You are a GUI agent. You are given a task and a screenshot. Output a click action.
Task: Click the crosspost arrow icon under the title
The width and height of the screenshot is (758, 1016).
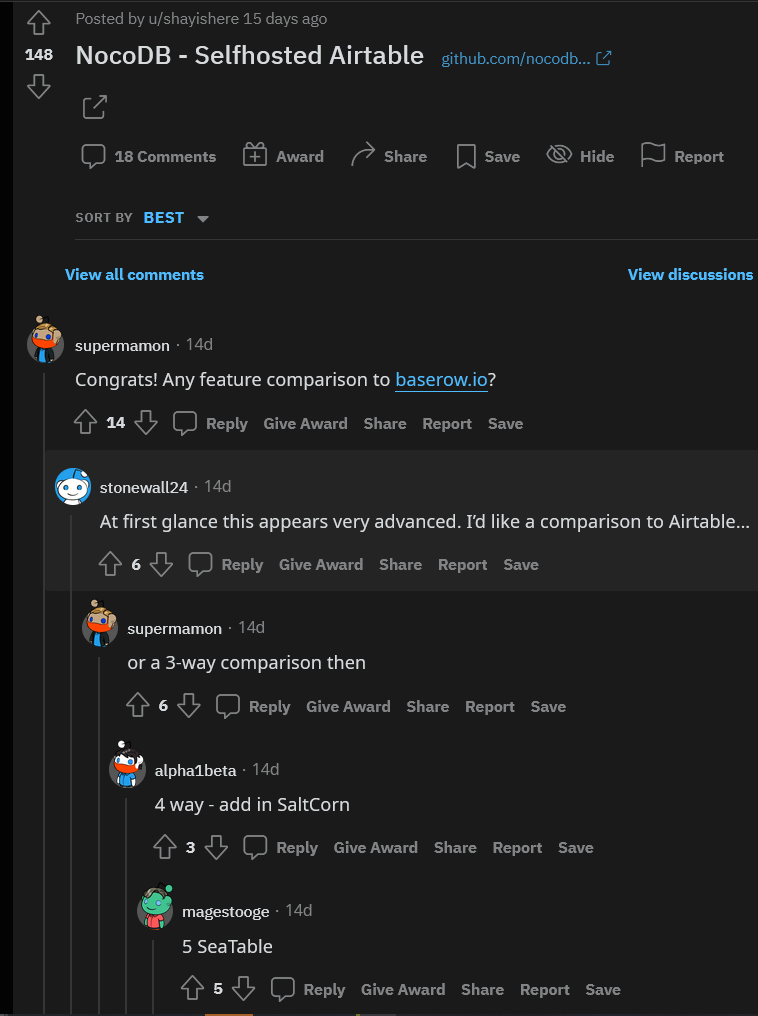(94, 107)
